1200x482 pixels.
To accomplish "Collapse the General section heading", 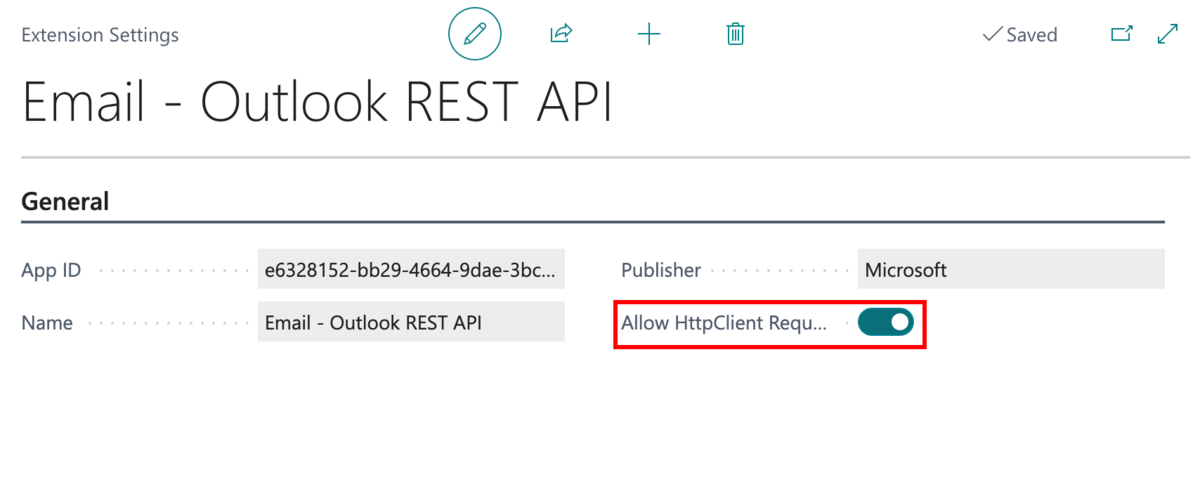I will pos(65,201).
